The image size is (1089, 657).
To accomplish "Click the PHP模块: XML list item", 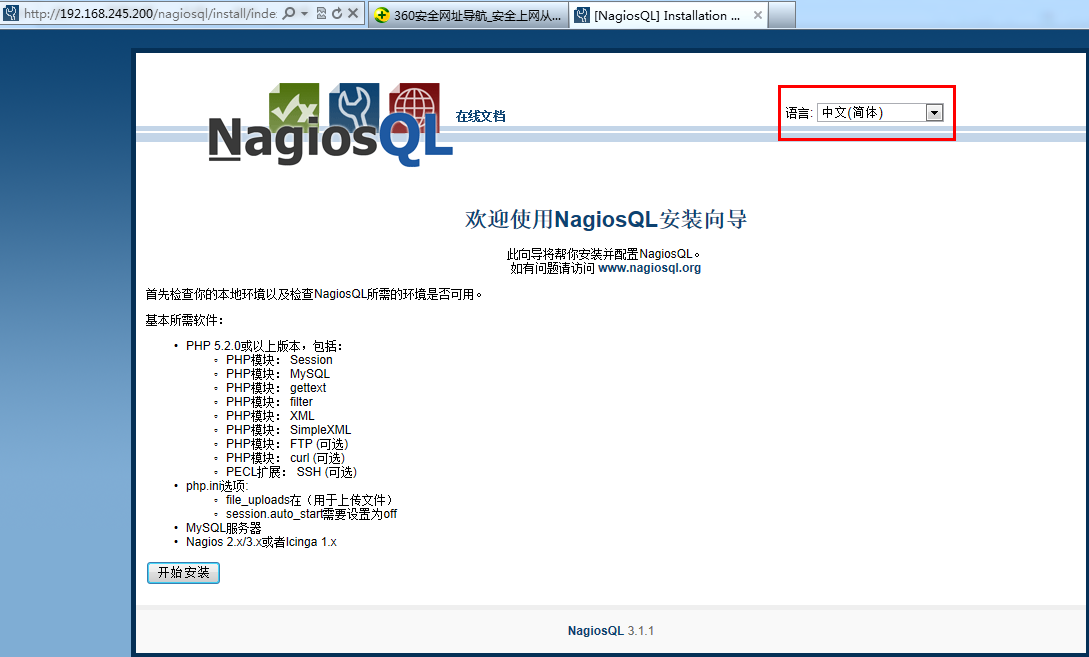I will coord(270,415).
